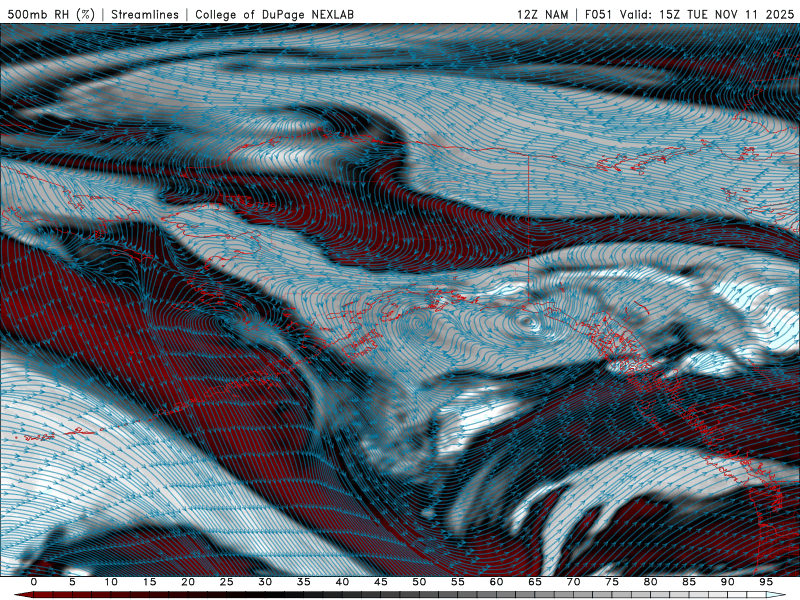Viewport: 800px width, 600px height.
Task: Click the "20" color scale label
Action: coord(188,582)
